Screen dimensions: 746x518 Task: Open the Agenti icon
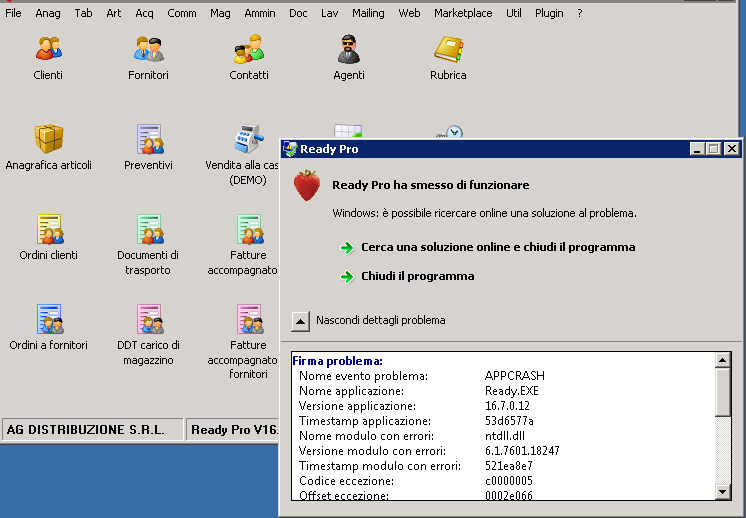349,49
